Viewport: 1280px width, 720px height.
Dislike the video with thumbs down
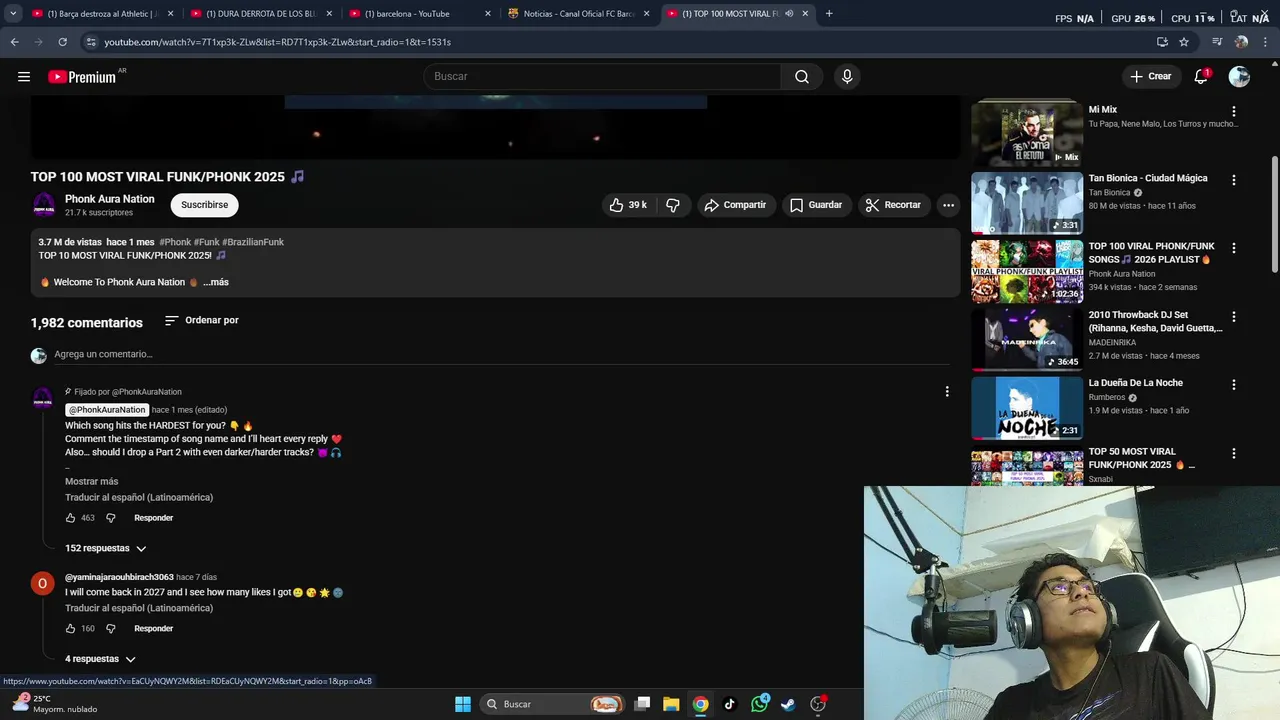[673, 205]
